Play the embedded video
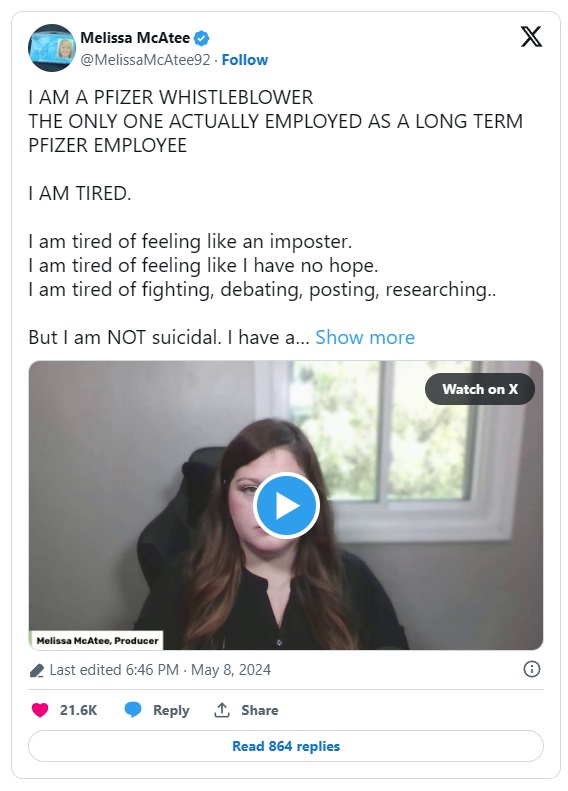This screenshot has width=568, height=791. coord(286,505)
